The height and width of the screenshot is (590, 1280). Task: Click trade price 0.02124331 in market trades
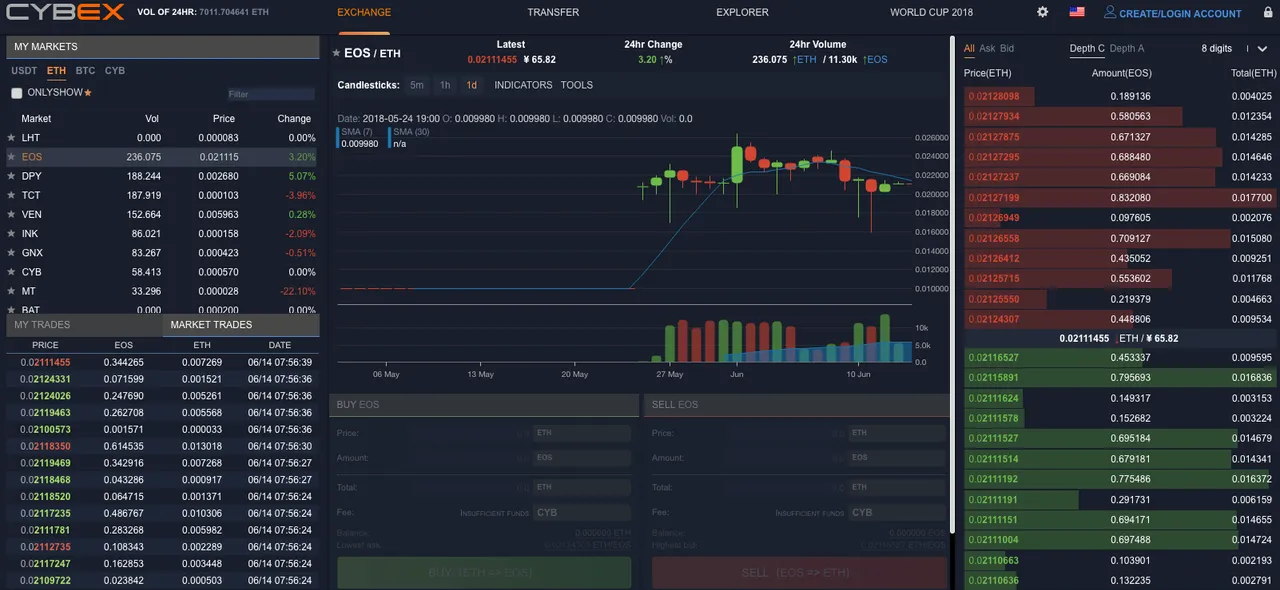pyautogui.click(x=45, y=379)
